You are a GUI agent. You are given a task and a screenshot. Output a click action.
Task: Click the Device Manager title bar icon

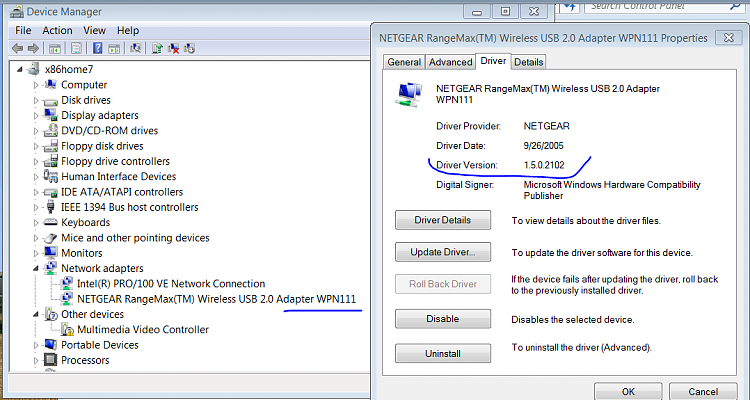coord(17,11)
